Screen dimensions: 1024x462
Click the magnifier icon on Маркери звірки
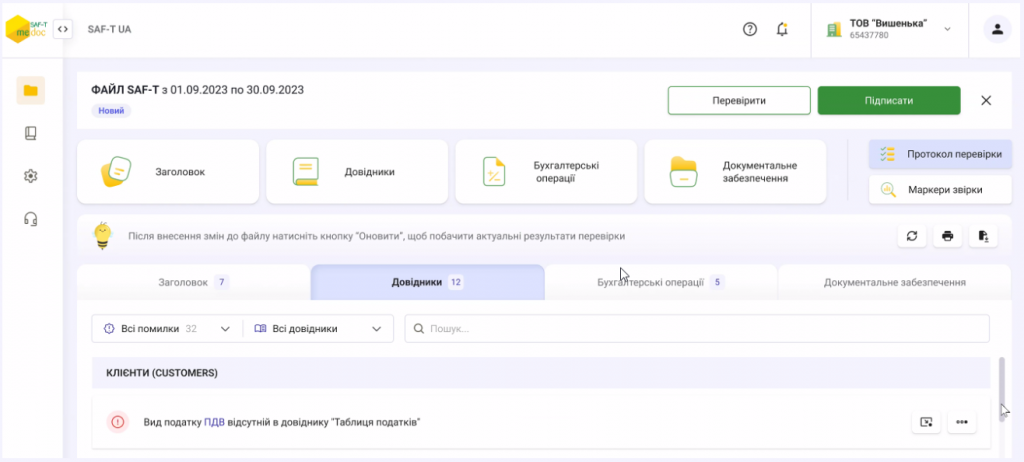(888, 190)
